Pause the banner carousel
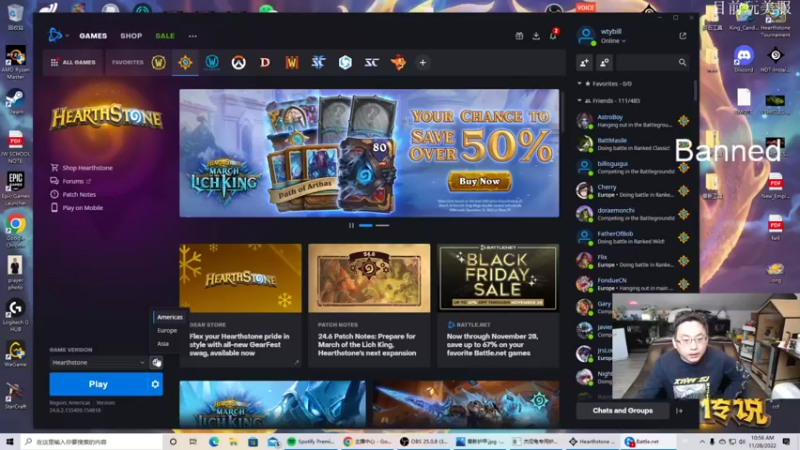Image resolution: width=800 pixels, height=450 pixels. click(351, 225)
